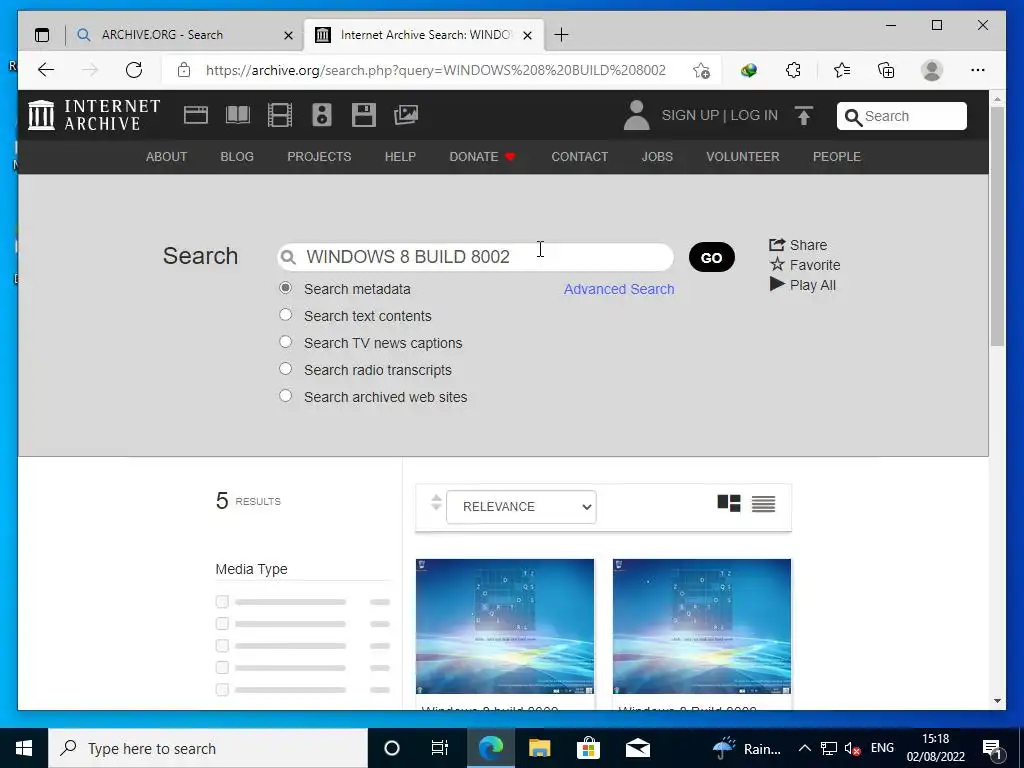This screenshot has width=1024, height=768.
Task: Open a new browser tab
Action: [561, 35]
